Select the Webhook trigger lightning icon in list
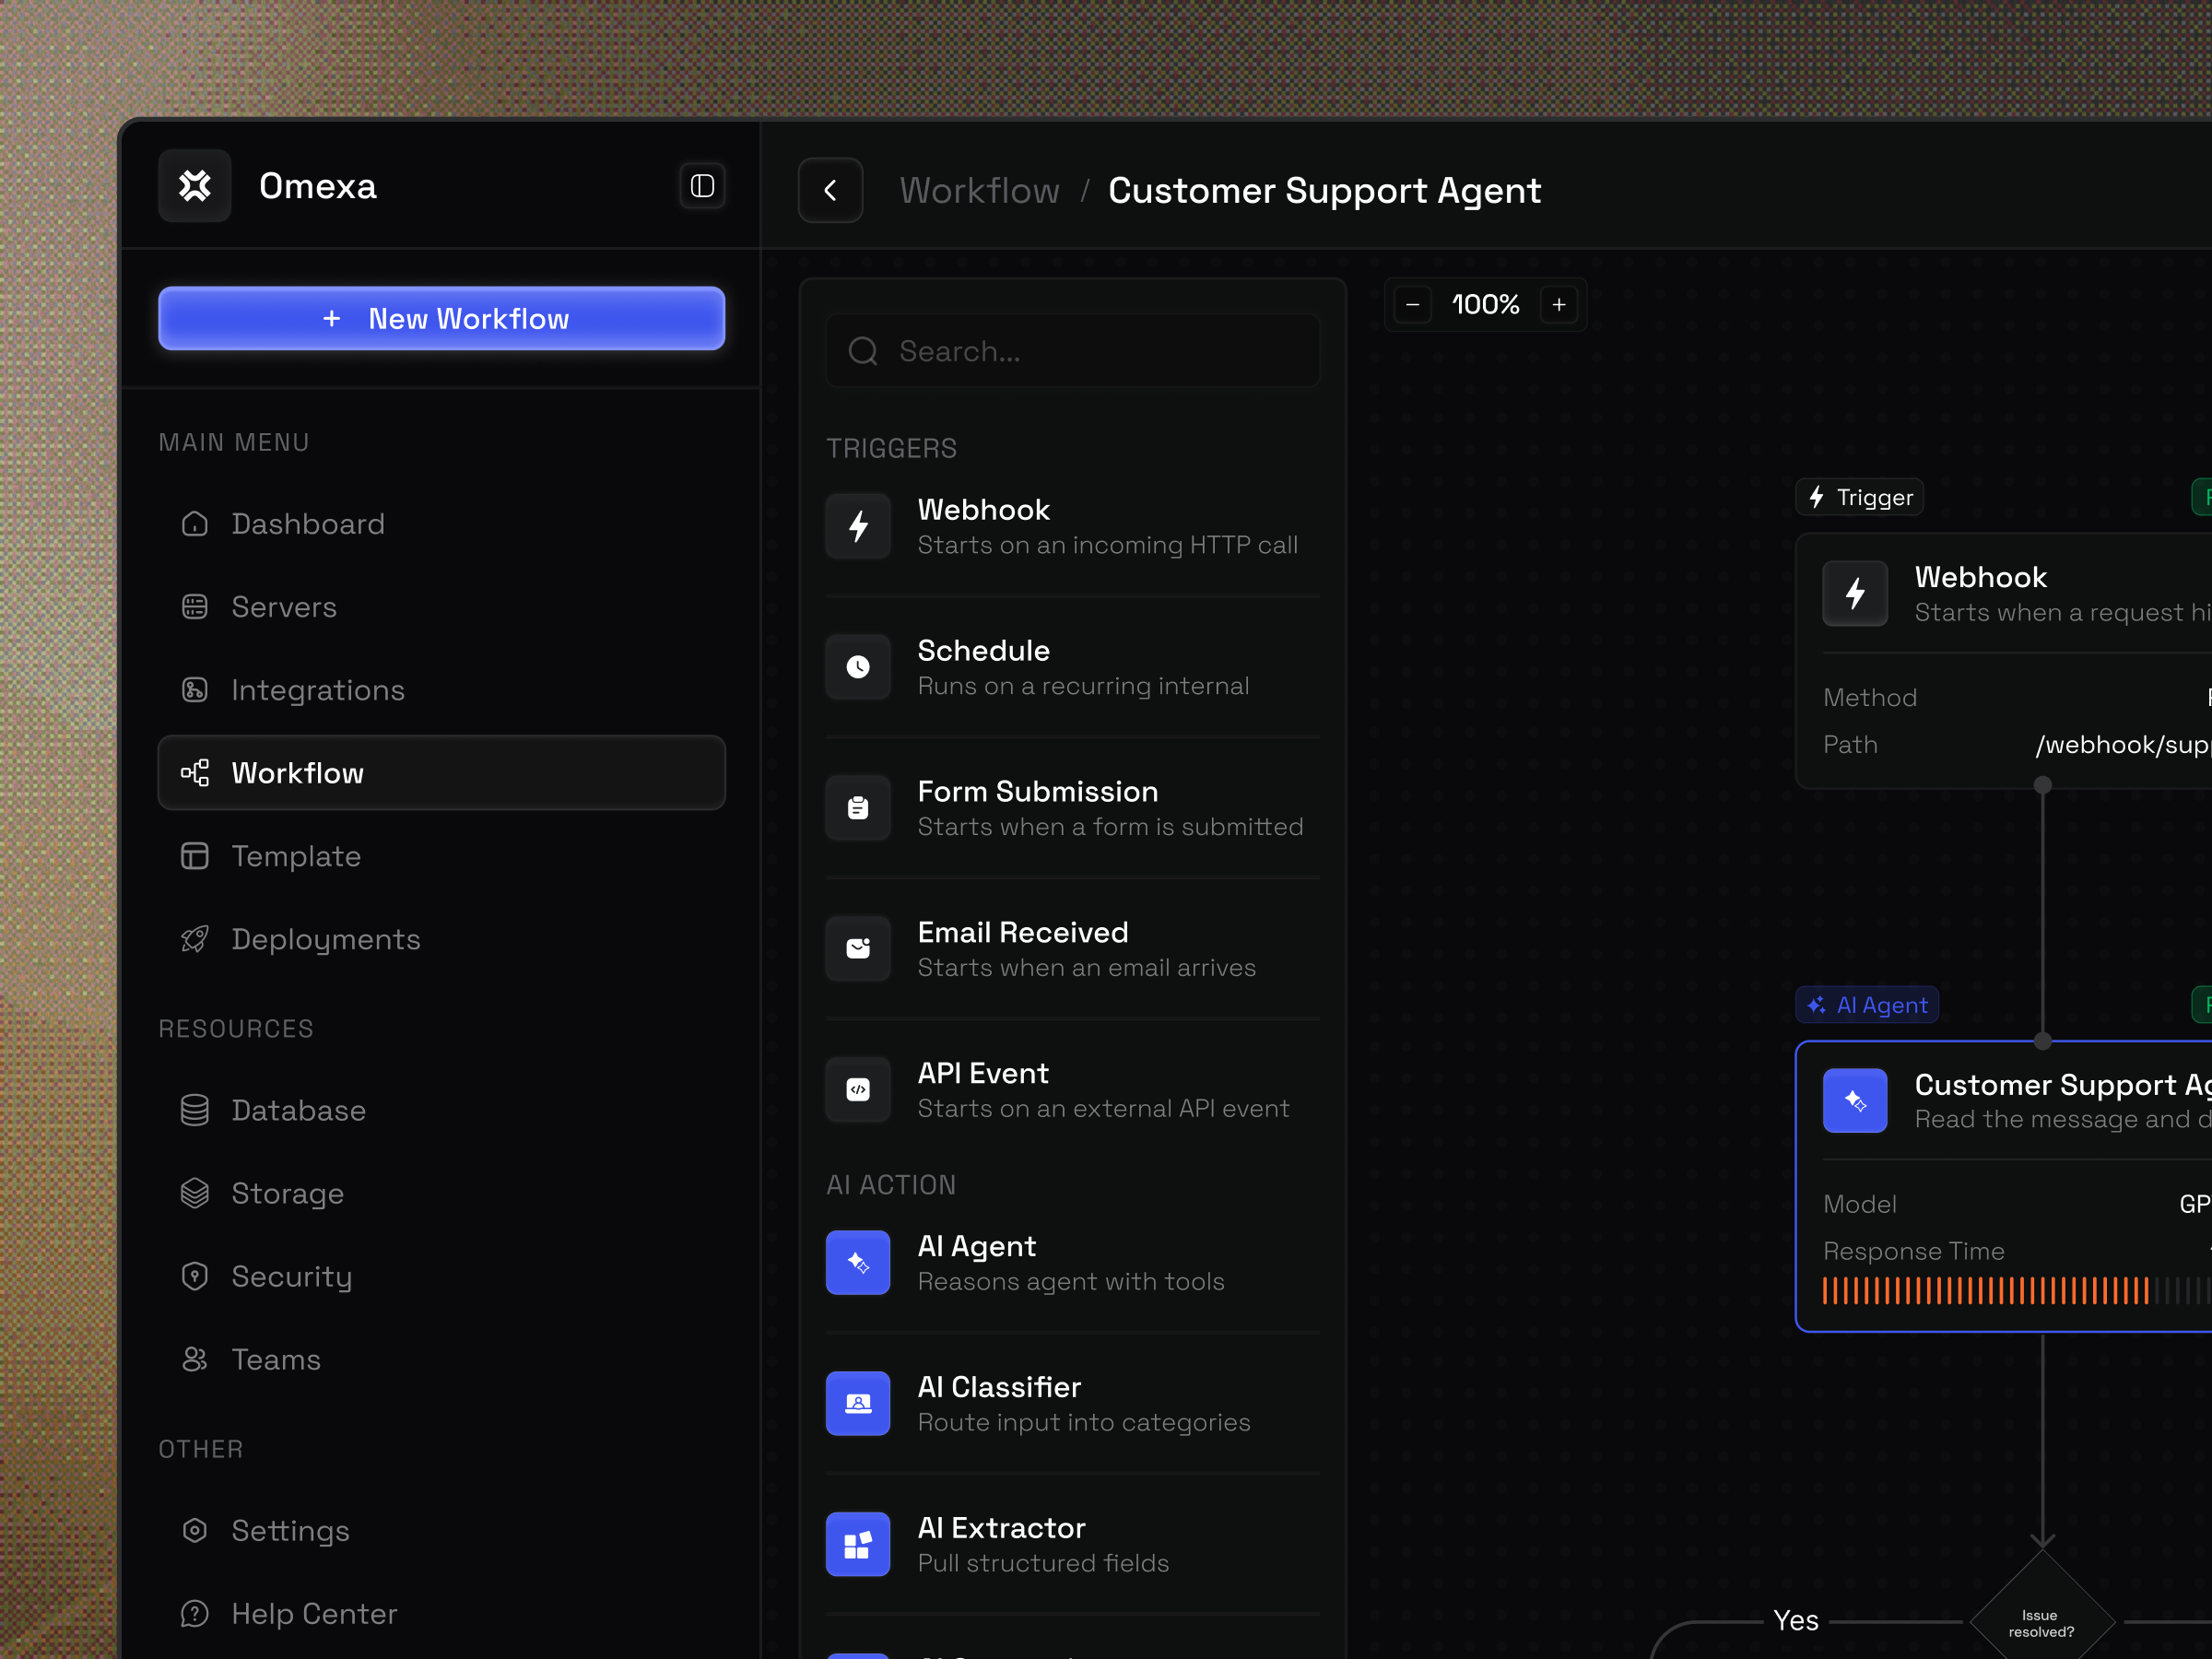This screenshot has width=2212, height=1659. [858, 526]
